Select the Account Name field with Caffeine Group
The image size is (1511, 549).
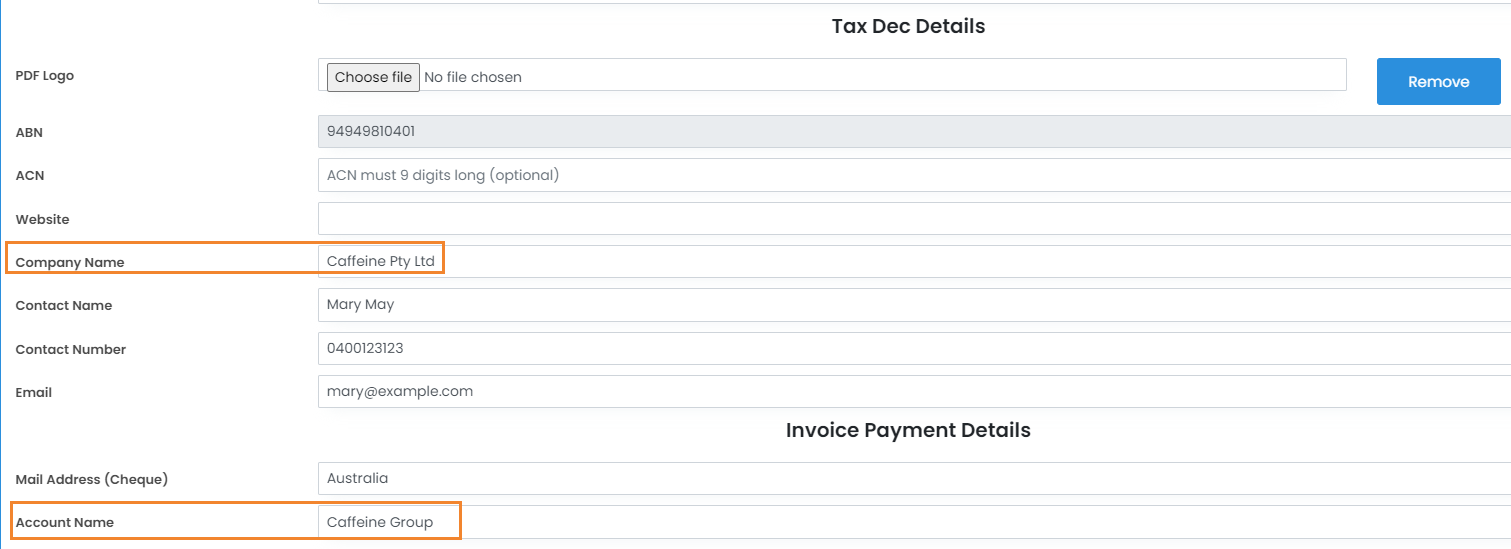point(900,522)
